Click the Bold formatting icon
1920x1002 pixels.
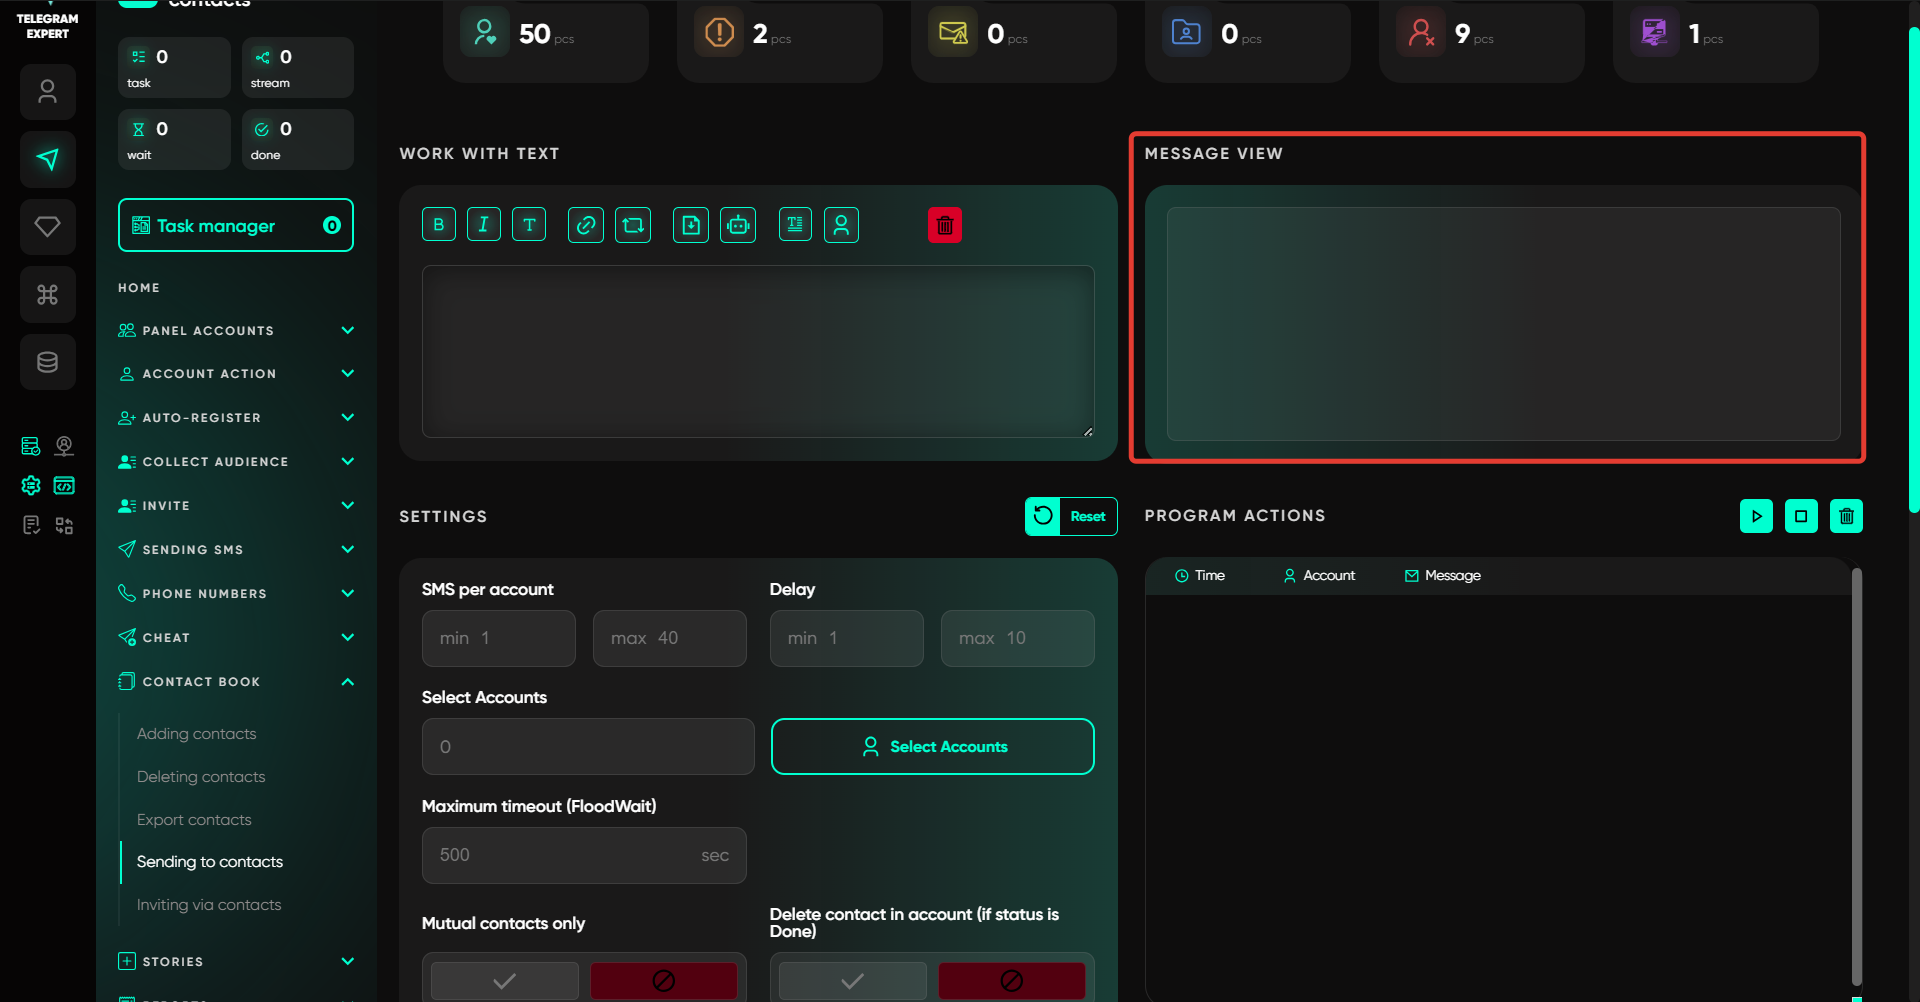pyautogui.click(x=438, y=225)
